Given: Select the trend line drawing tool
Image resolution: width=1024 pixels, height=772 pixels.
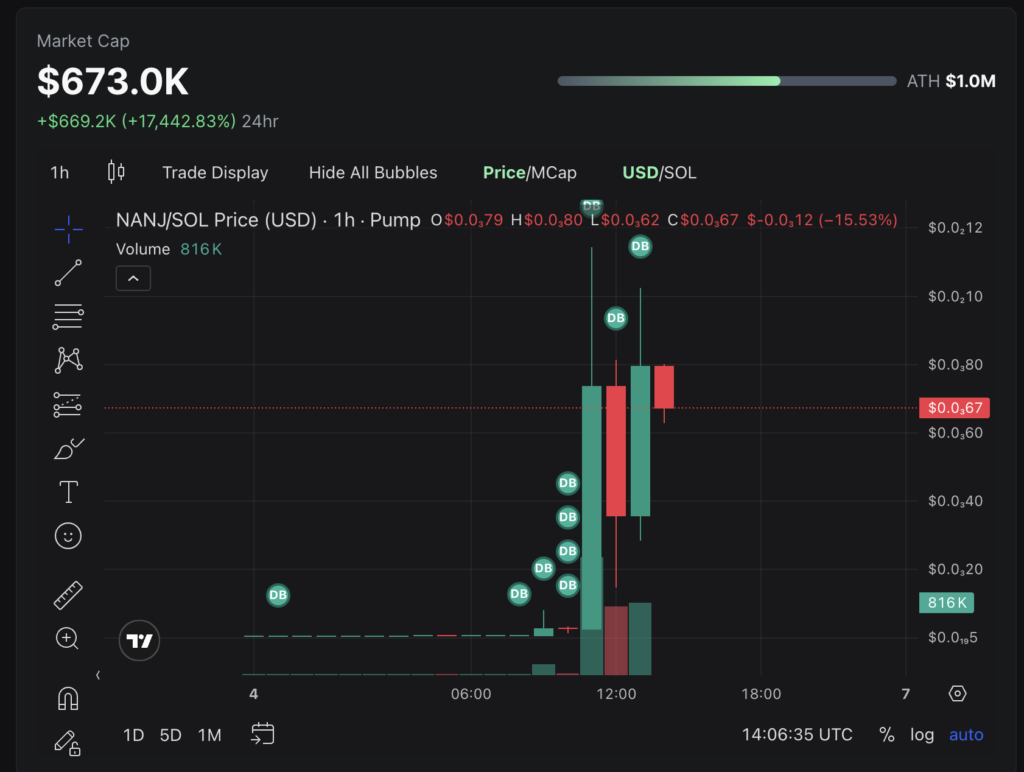Looking at the screenshot, I should pos(68,273).
